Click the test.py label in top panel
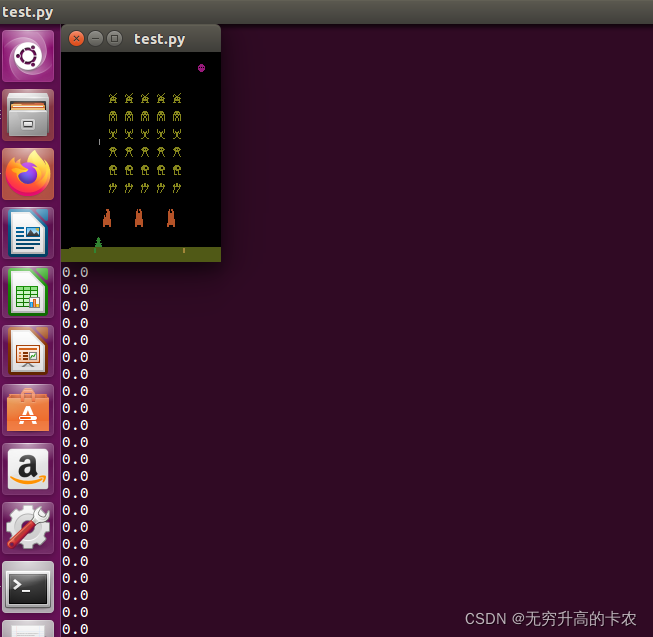 click(x=27, y=12)
